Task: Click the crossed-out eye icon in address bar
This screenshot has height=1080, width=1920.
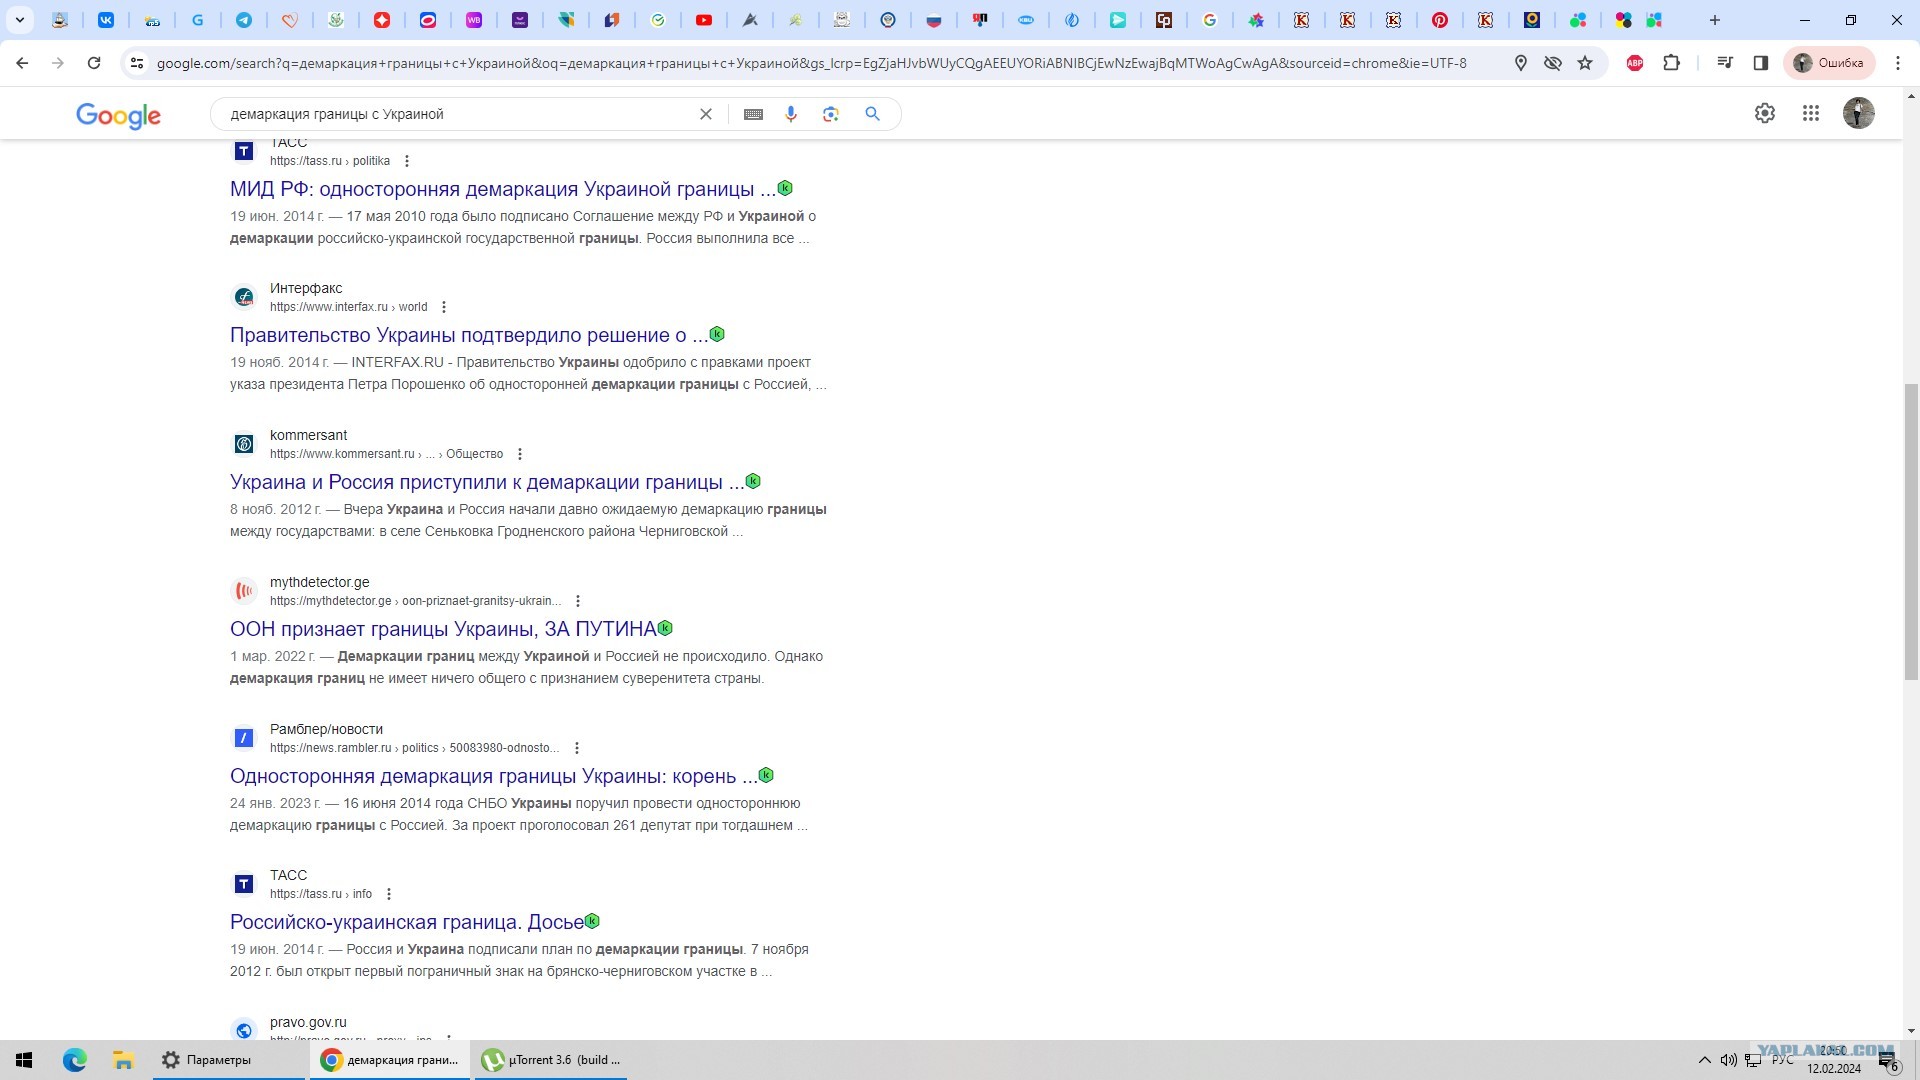Action: pos(1553,63)
